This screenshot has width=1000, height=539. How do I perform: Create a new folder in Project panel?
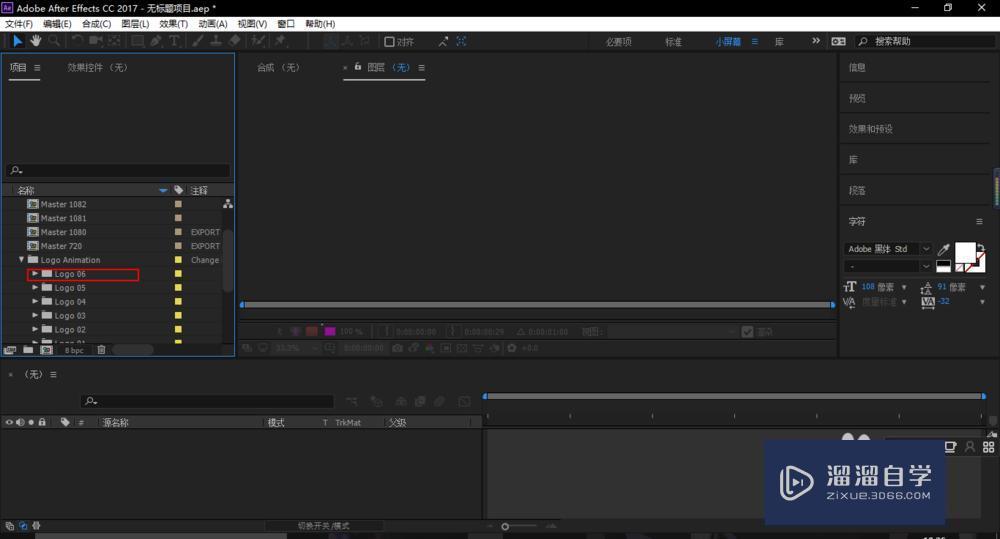click(x=28, y=350)
